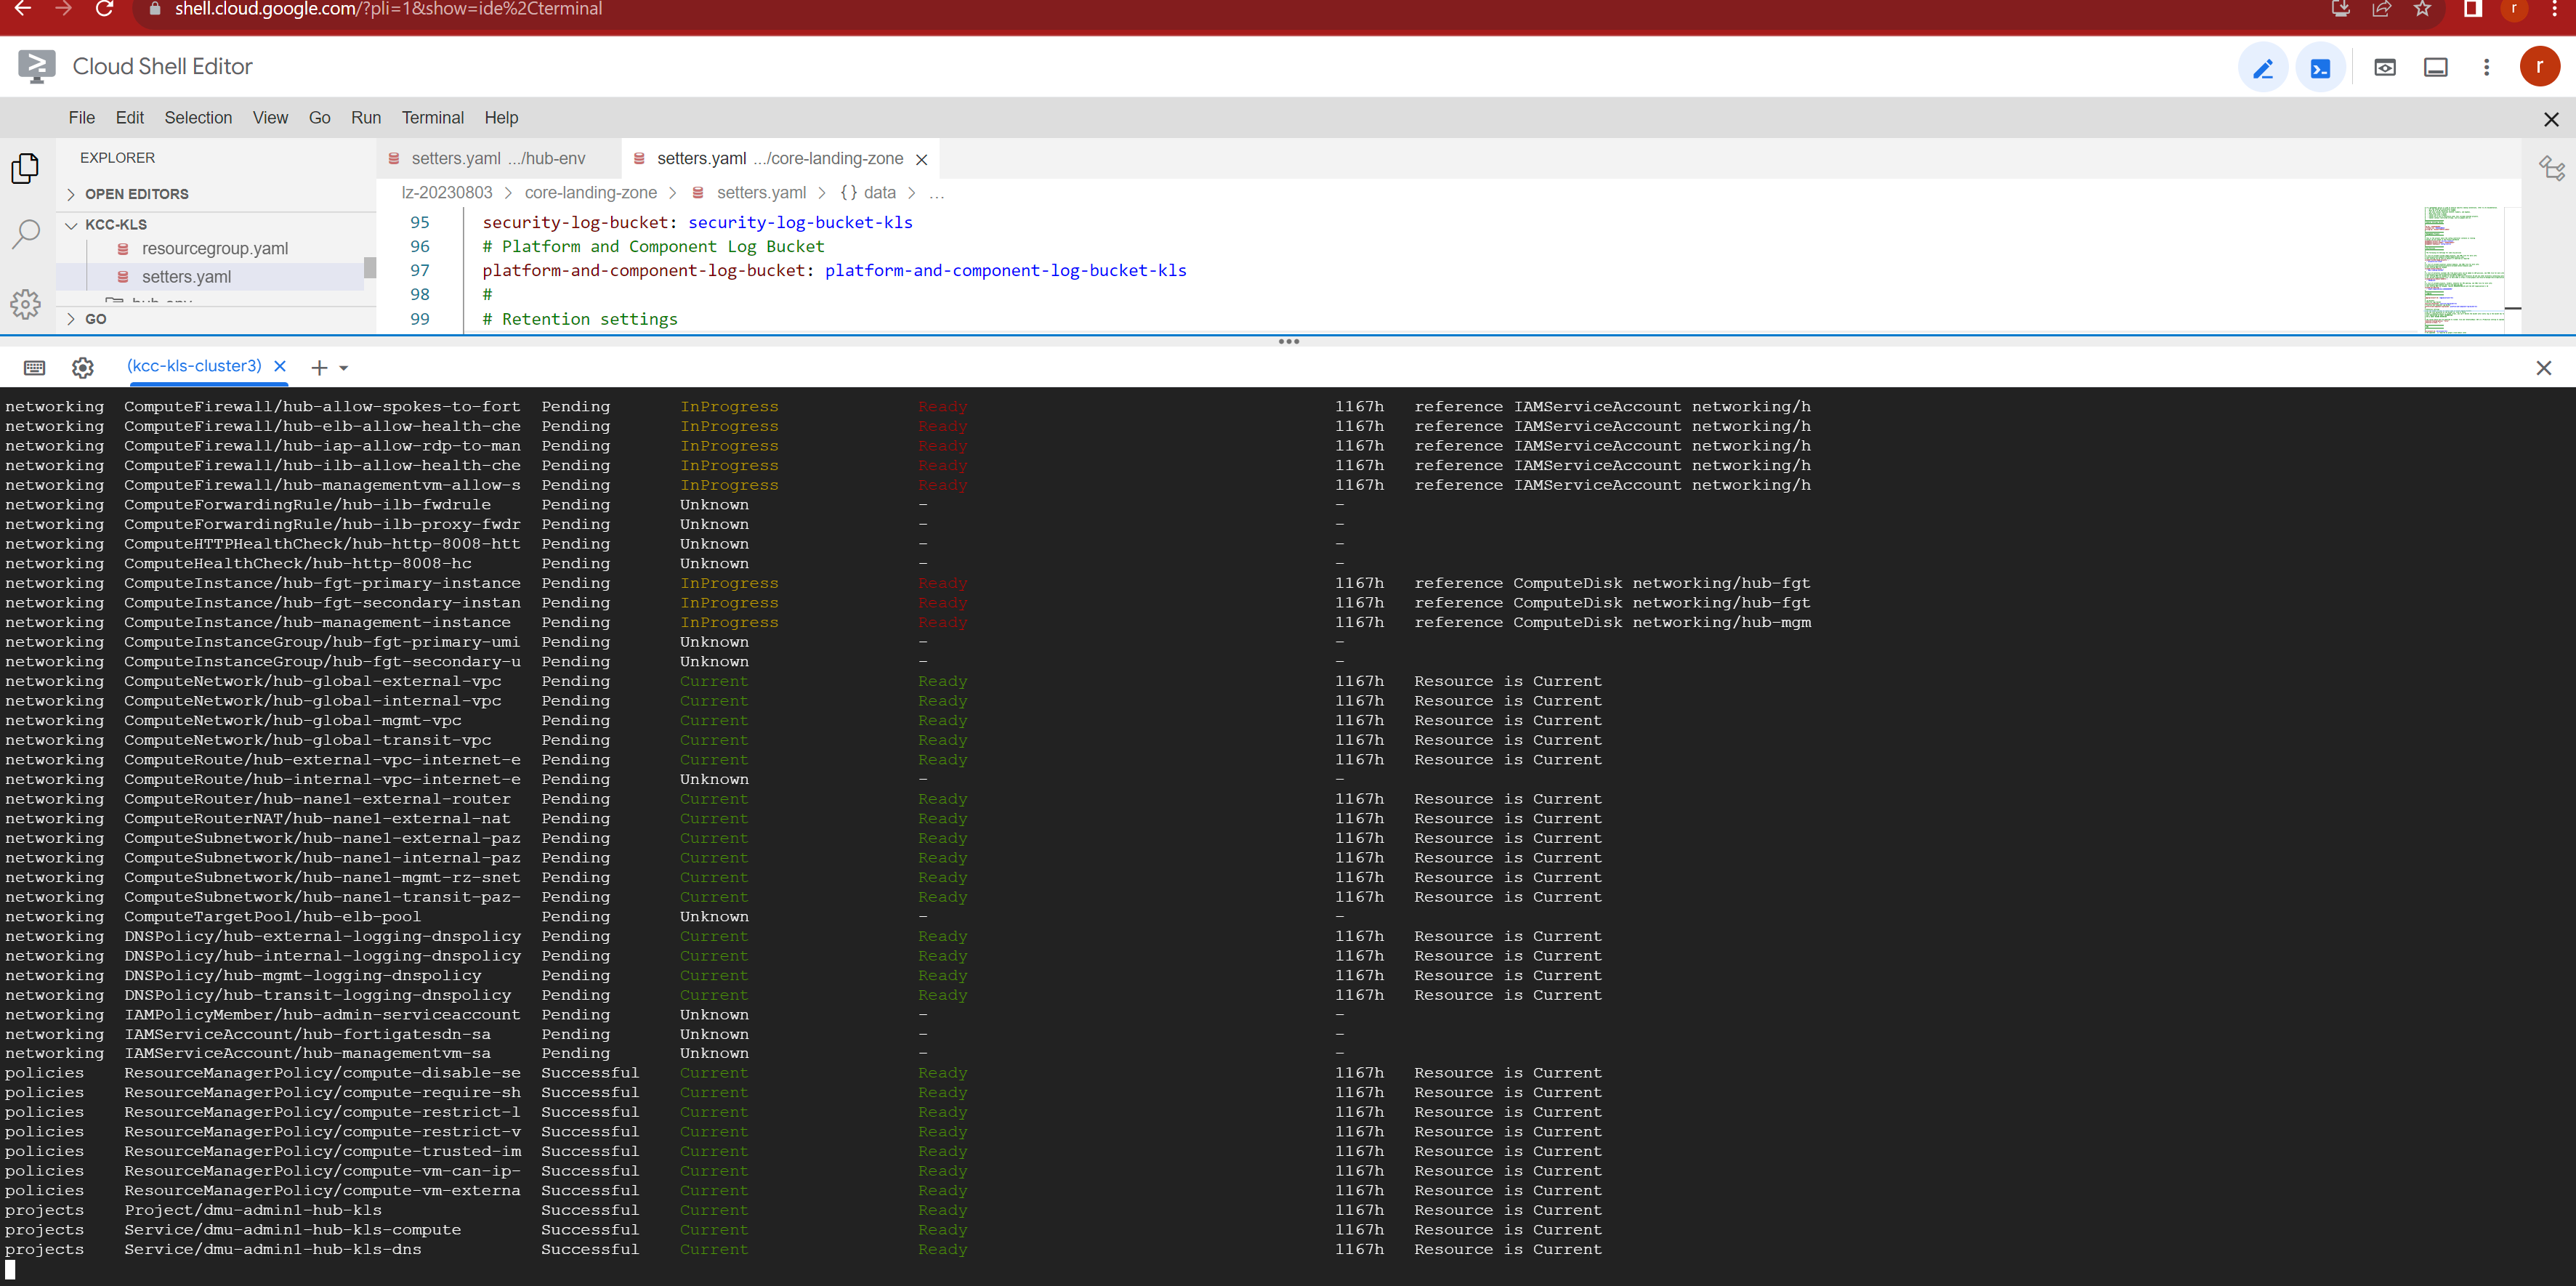Open a new editor with the pencil icon
This screenshot has width=2576, height=1286.
pos(2264,67)
